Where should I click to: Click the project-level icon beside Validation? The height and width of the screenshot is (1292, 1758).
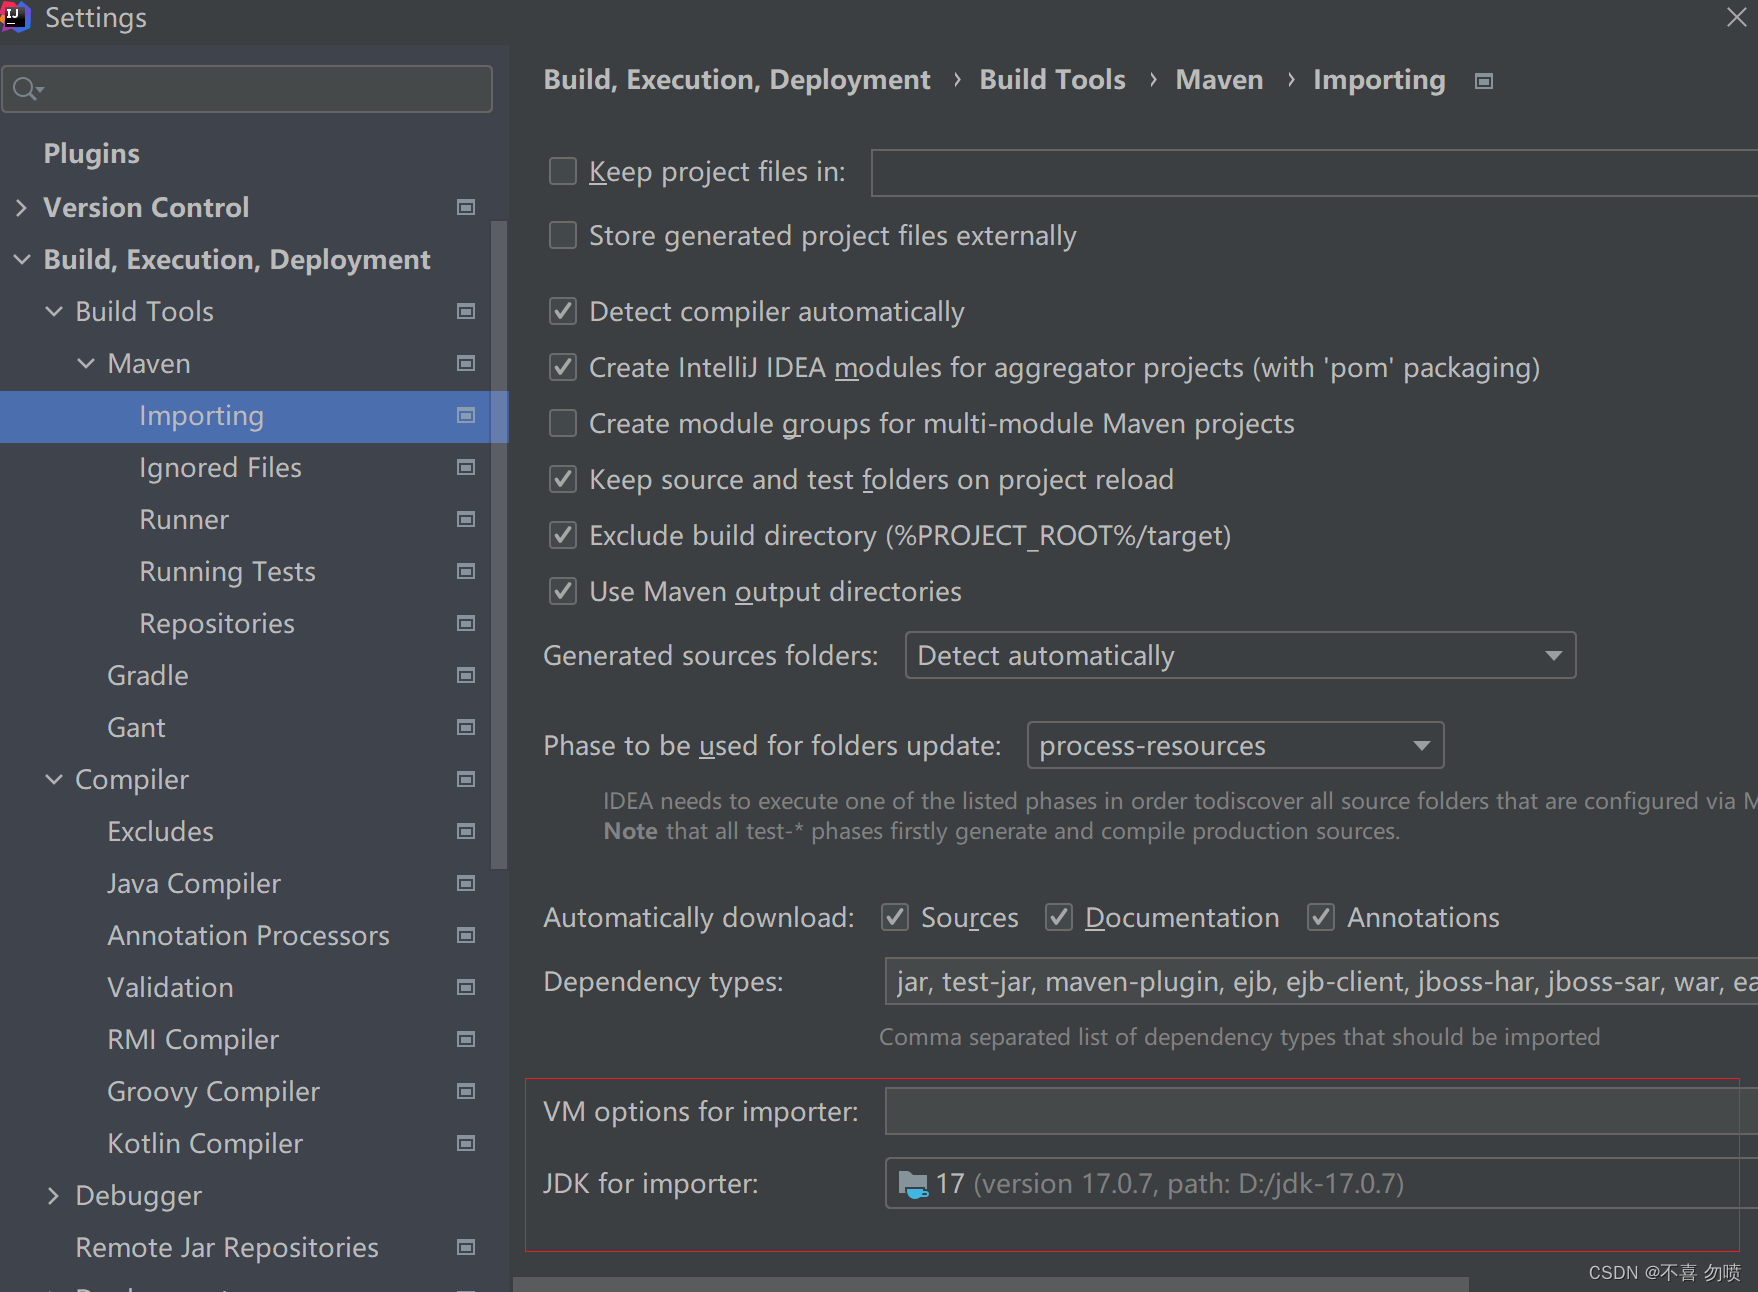tap(466, 987)
